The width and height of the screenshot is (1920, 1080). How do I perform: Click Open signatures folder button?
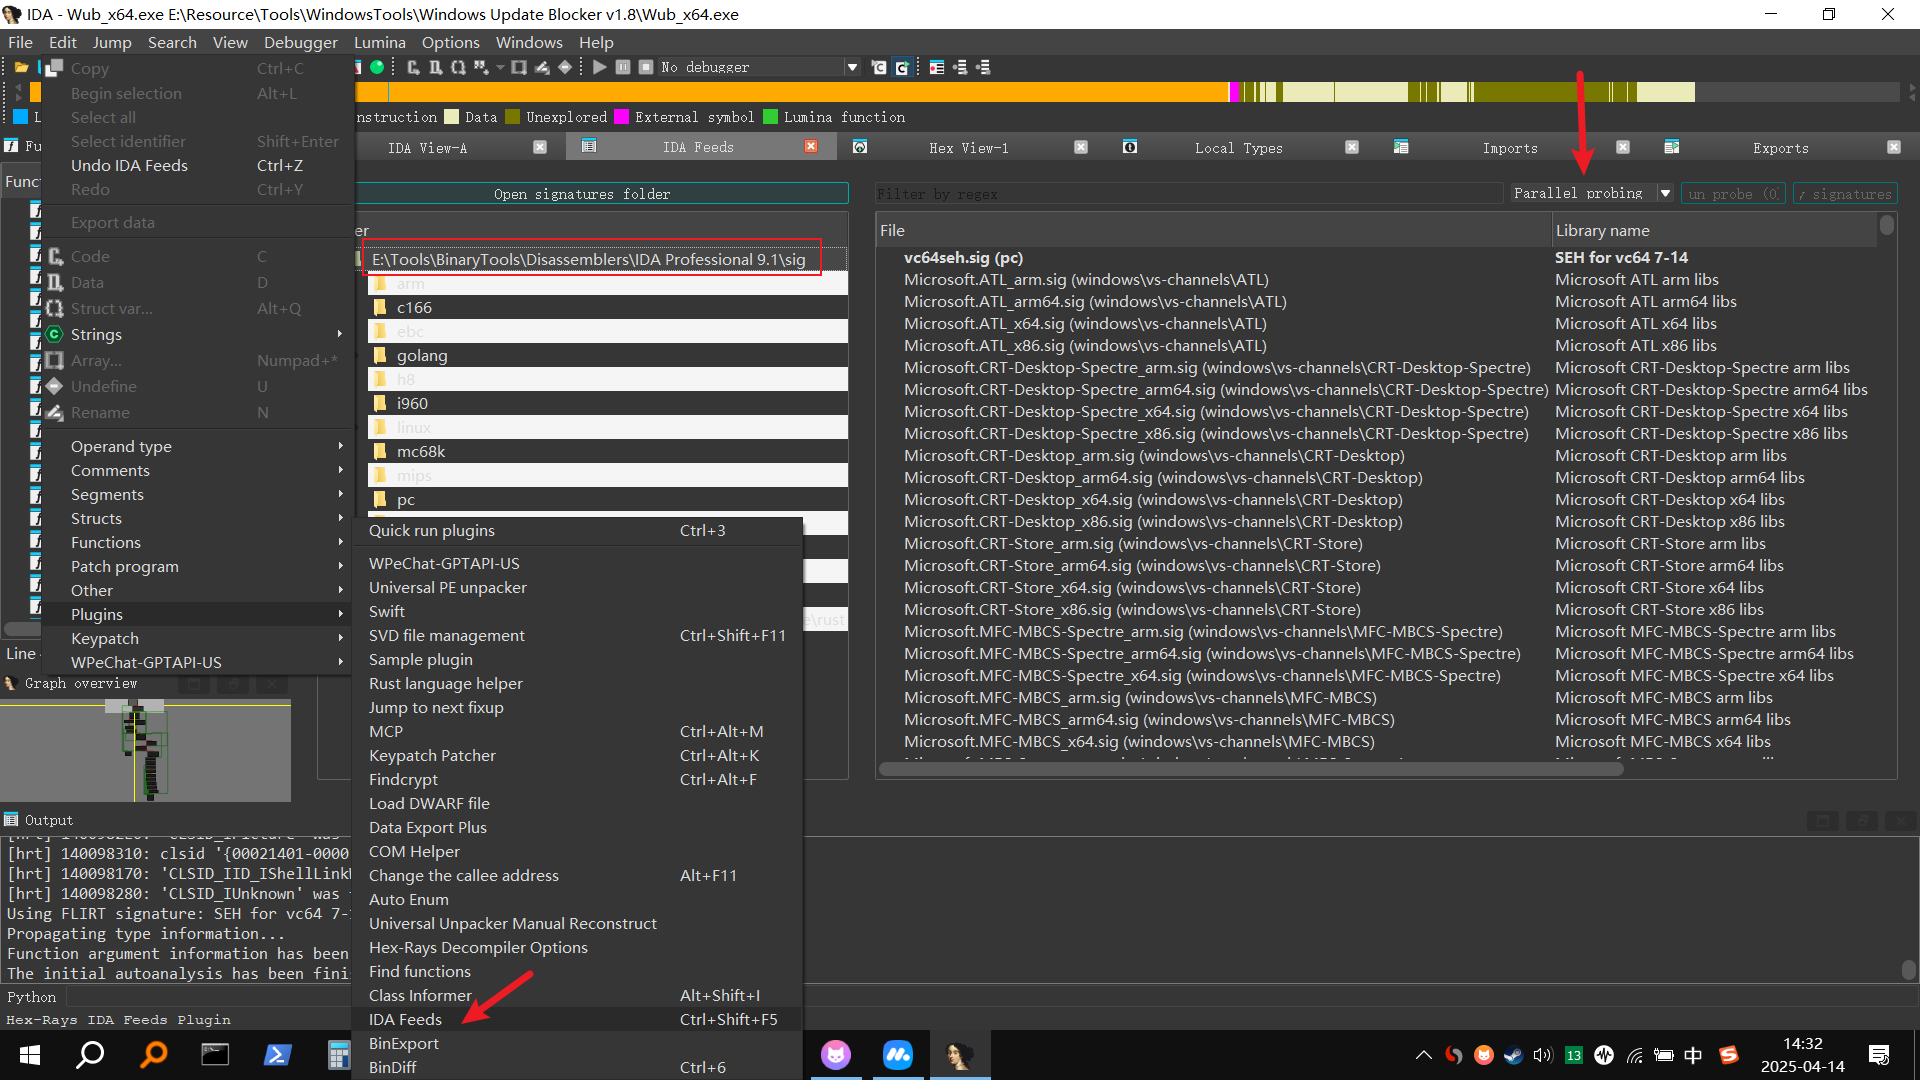pos(582,193)
